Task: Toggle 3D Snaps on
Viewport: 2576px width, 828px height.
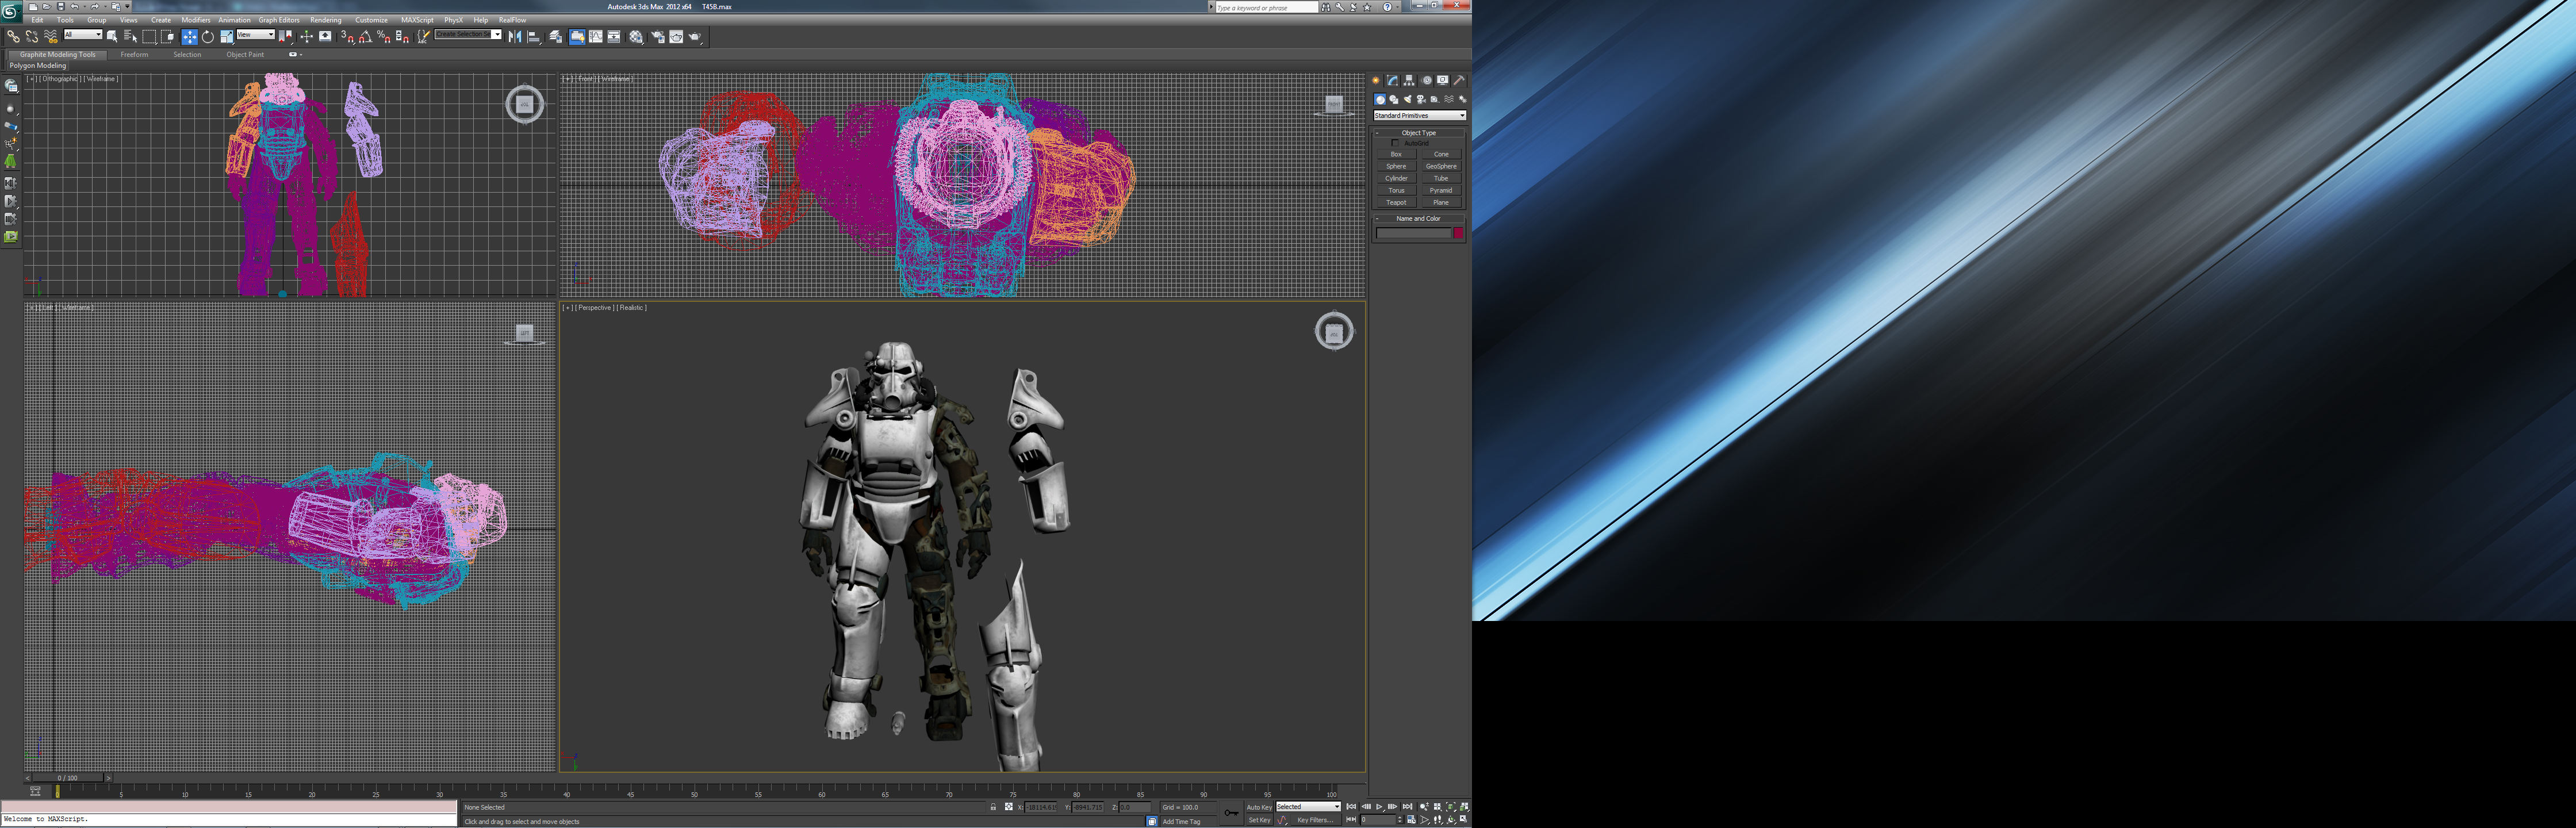Action: [x=347, y=37]
